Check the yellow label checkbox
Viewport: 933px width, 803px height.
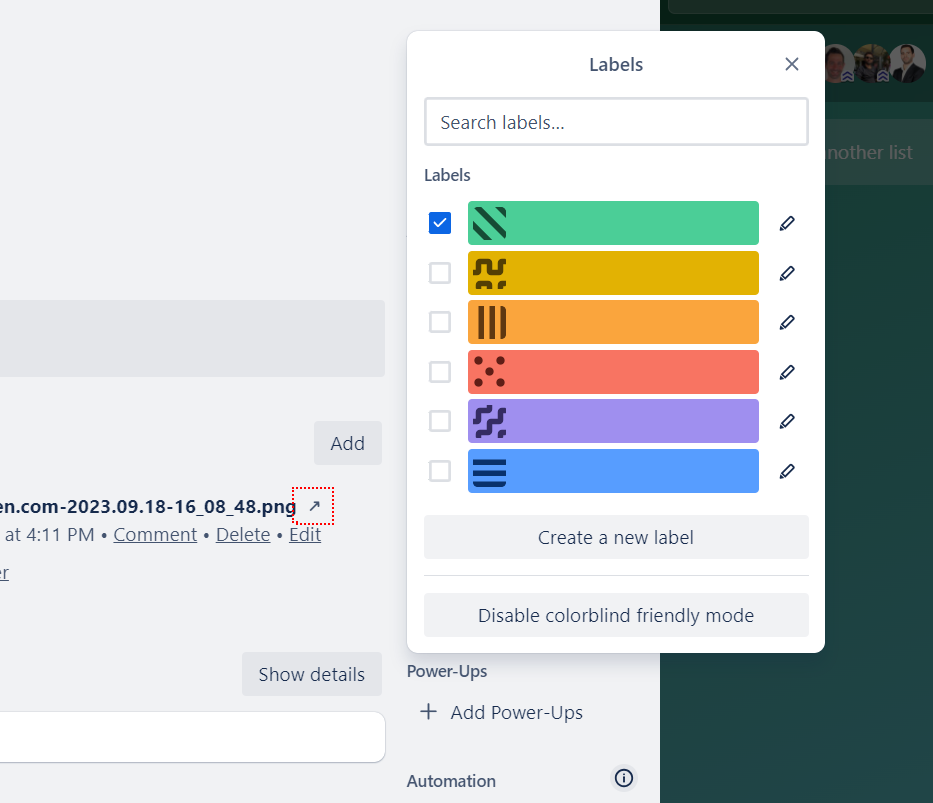point(440,273)
